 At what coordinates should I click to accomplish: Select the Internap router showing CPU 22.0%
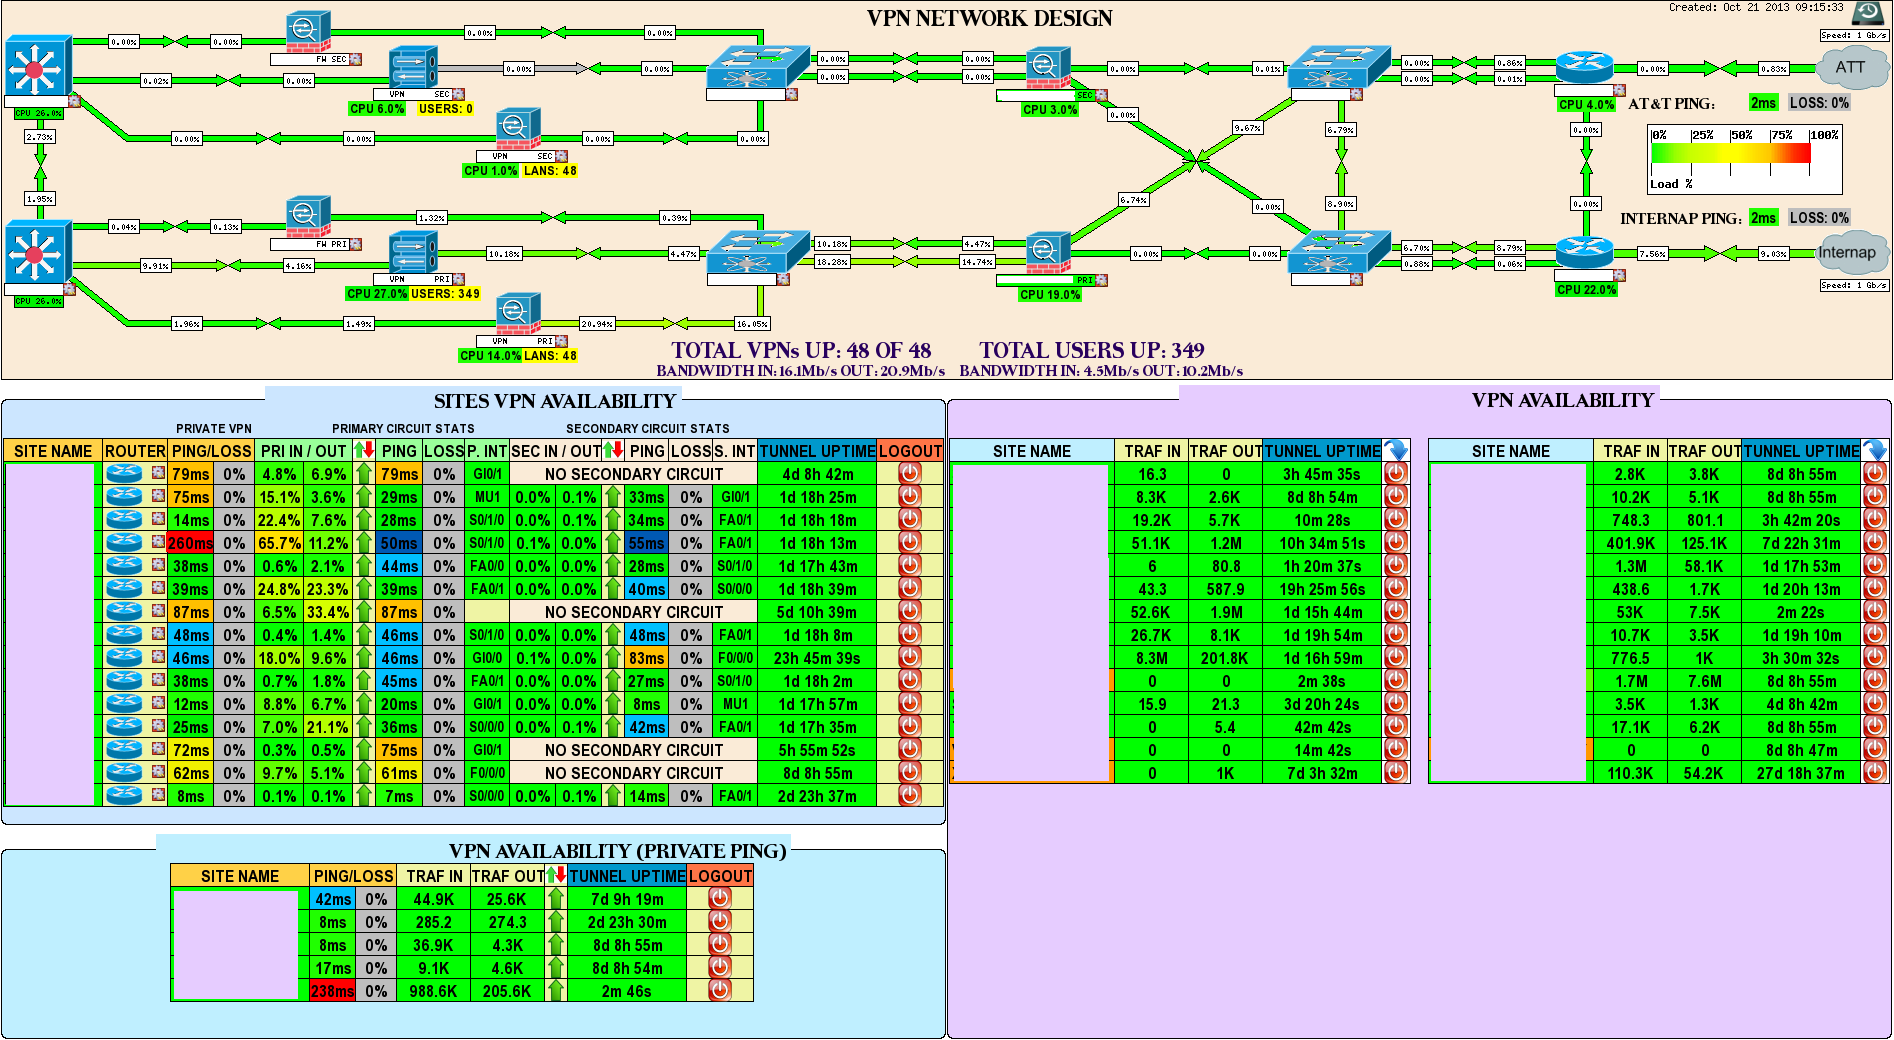(x=1585, y=253)
